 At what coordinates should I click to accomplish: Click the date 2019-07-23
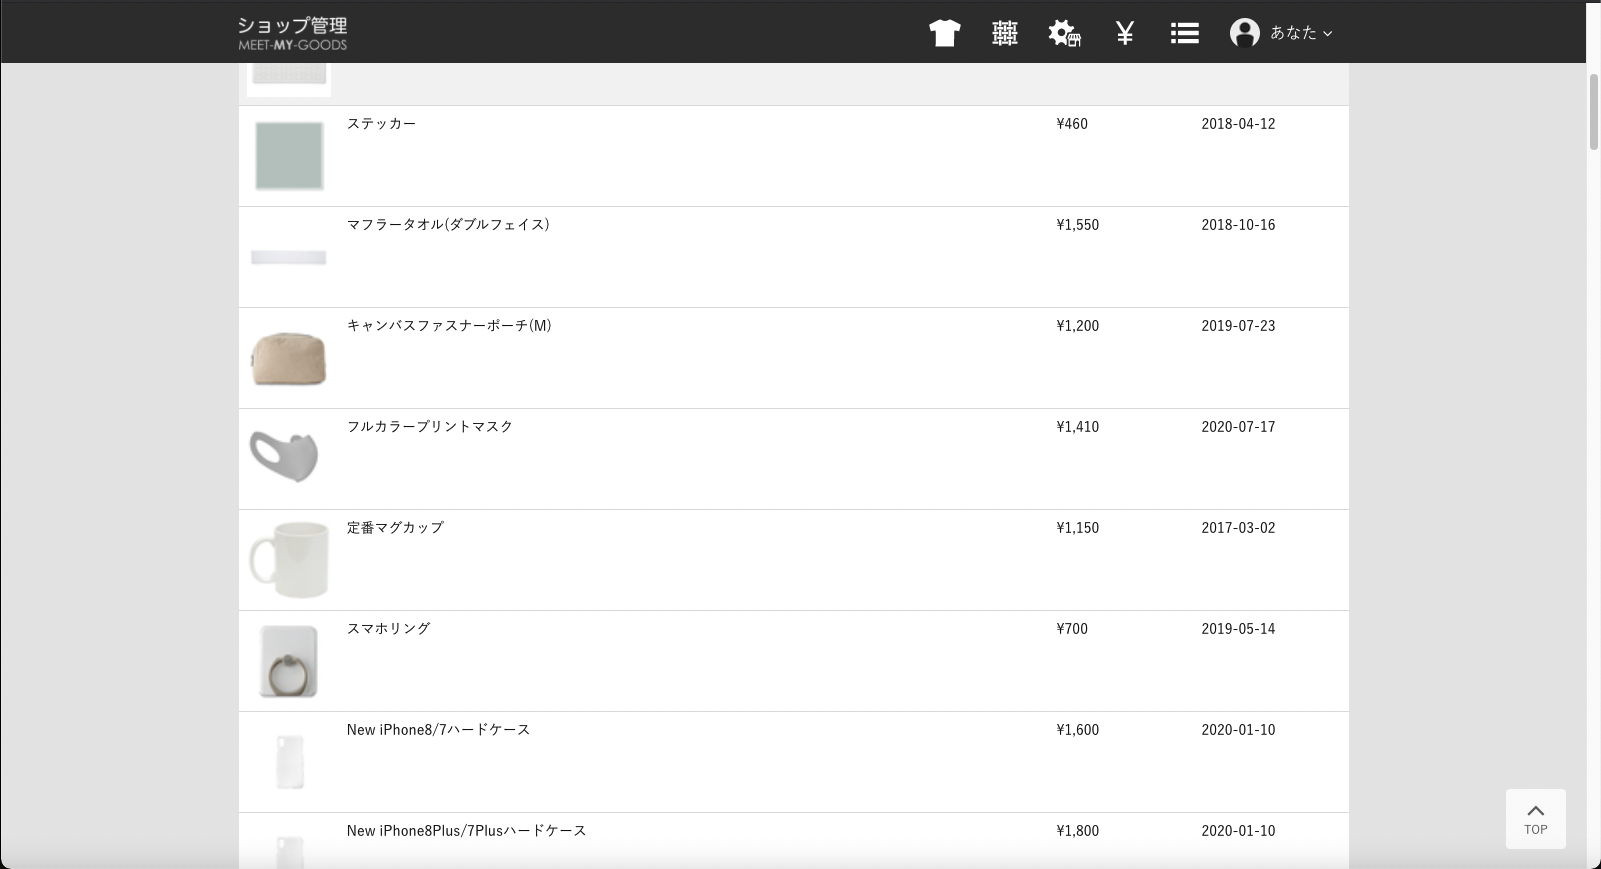(x=1238, y=326)
